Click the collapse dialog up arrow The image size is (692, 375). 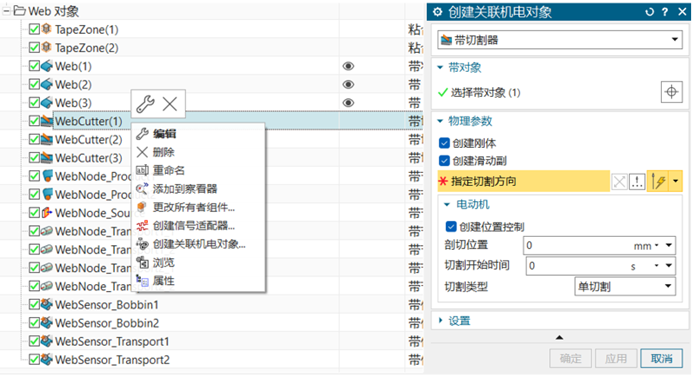pos(559,338)
